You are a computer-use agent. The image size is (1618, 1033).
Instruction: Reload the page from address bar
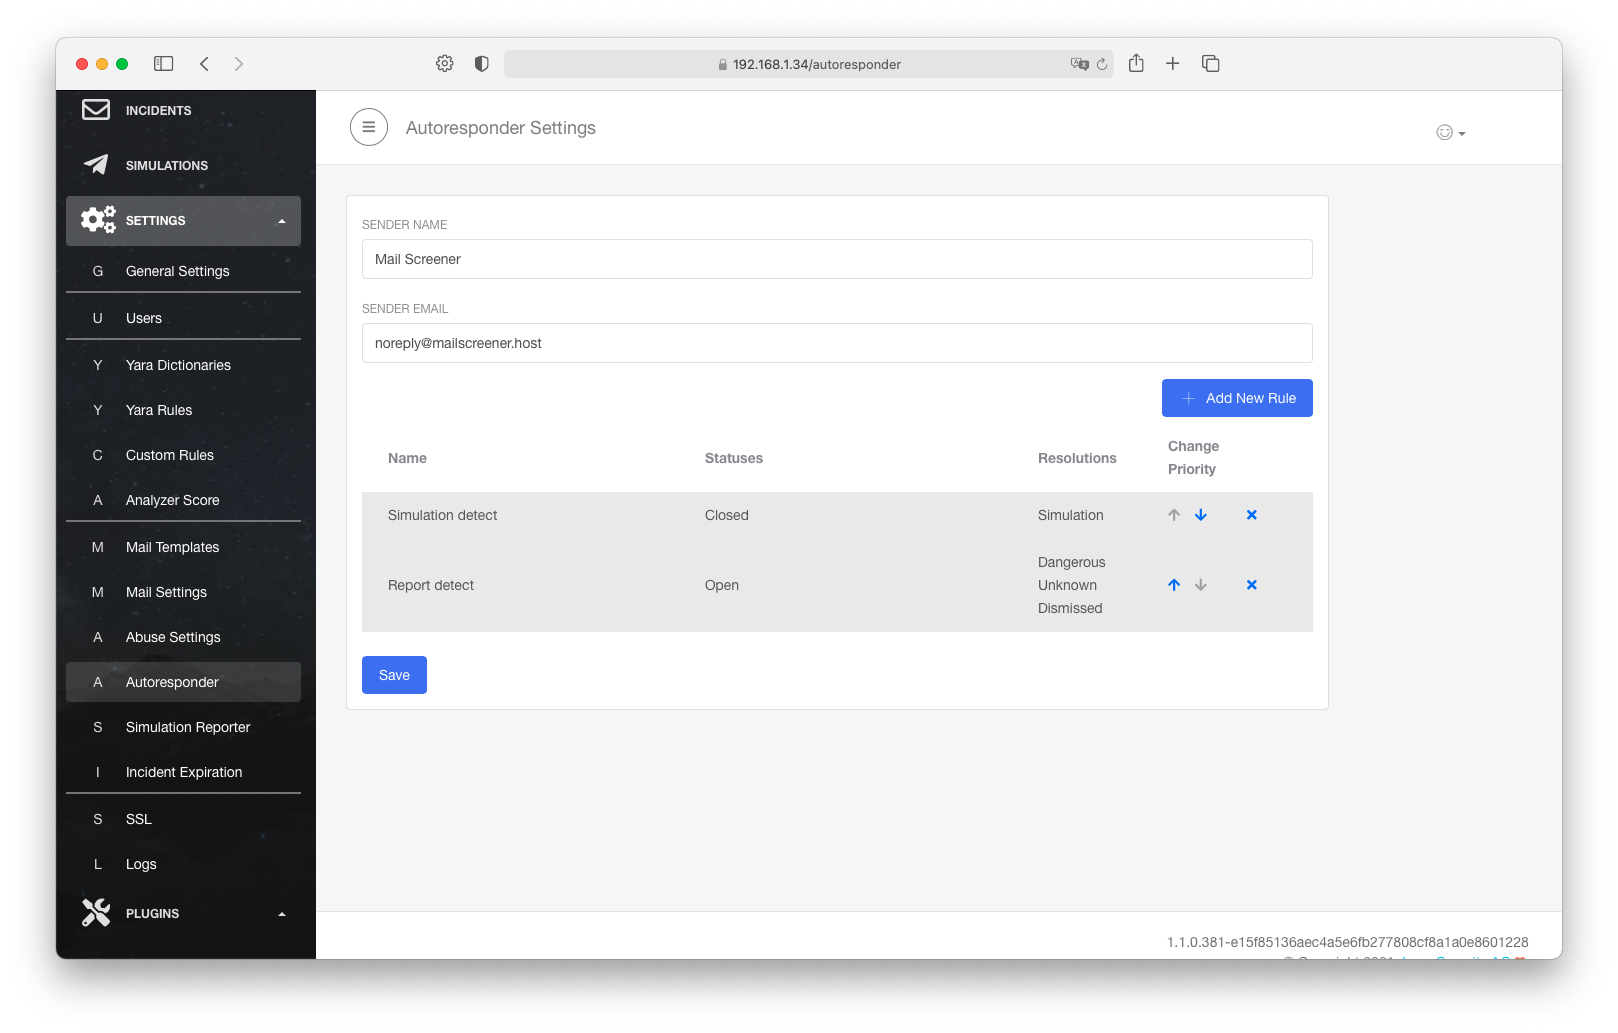coord(1102,64)
